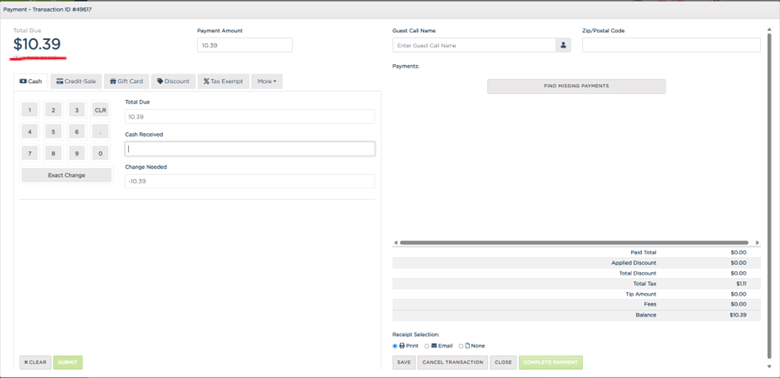Tap keypad digit 3
This screenshot has height=378, width=780.
pyautogui.click(x=77, y=110)
